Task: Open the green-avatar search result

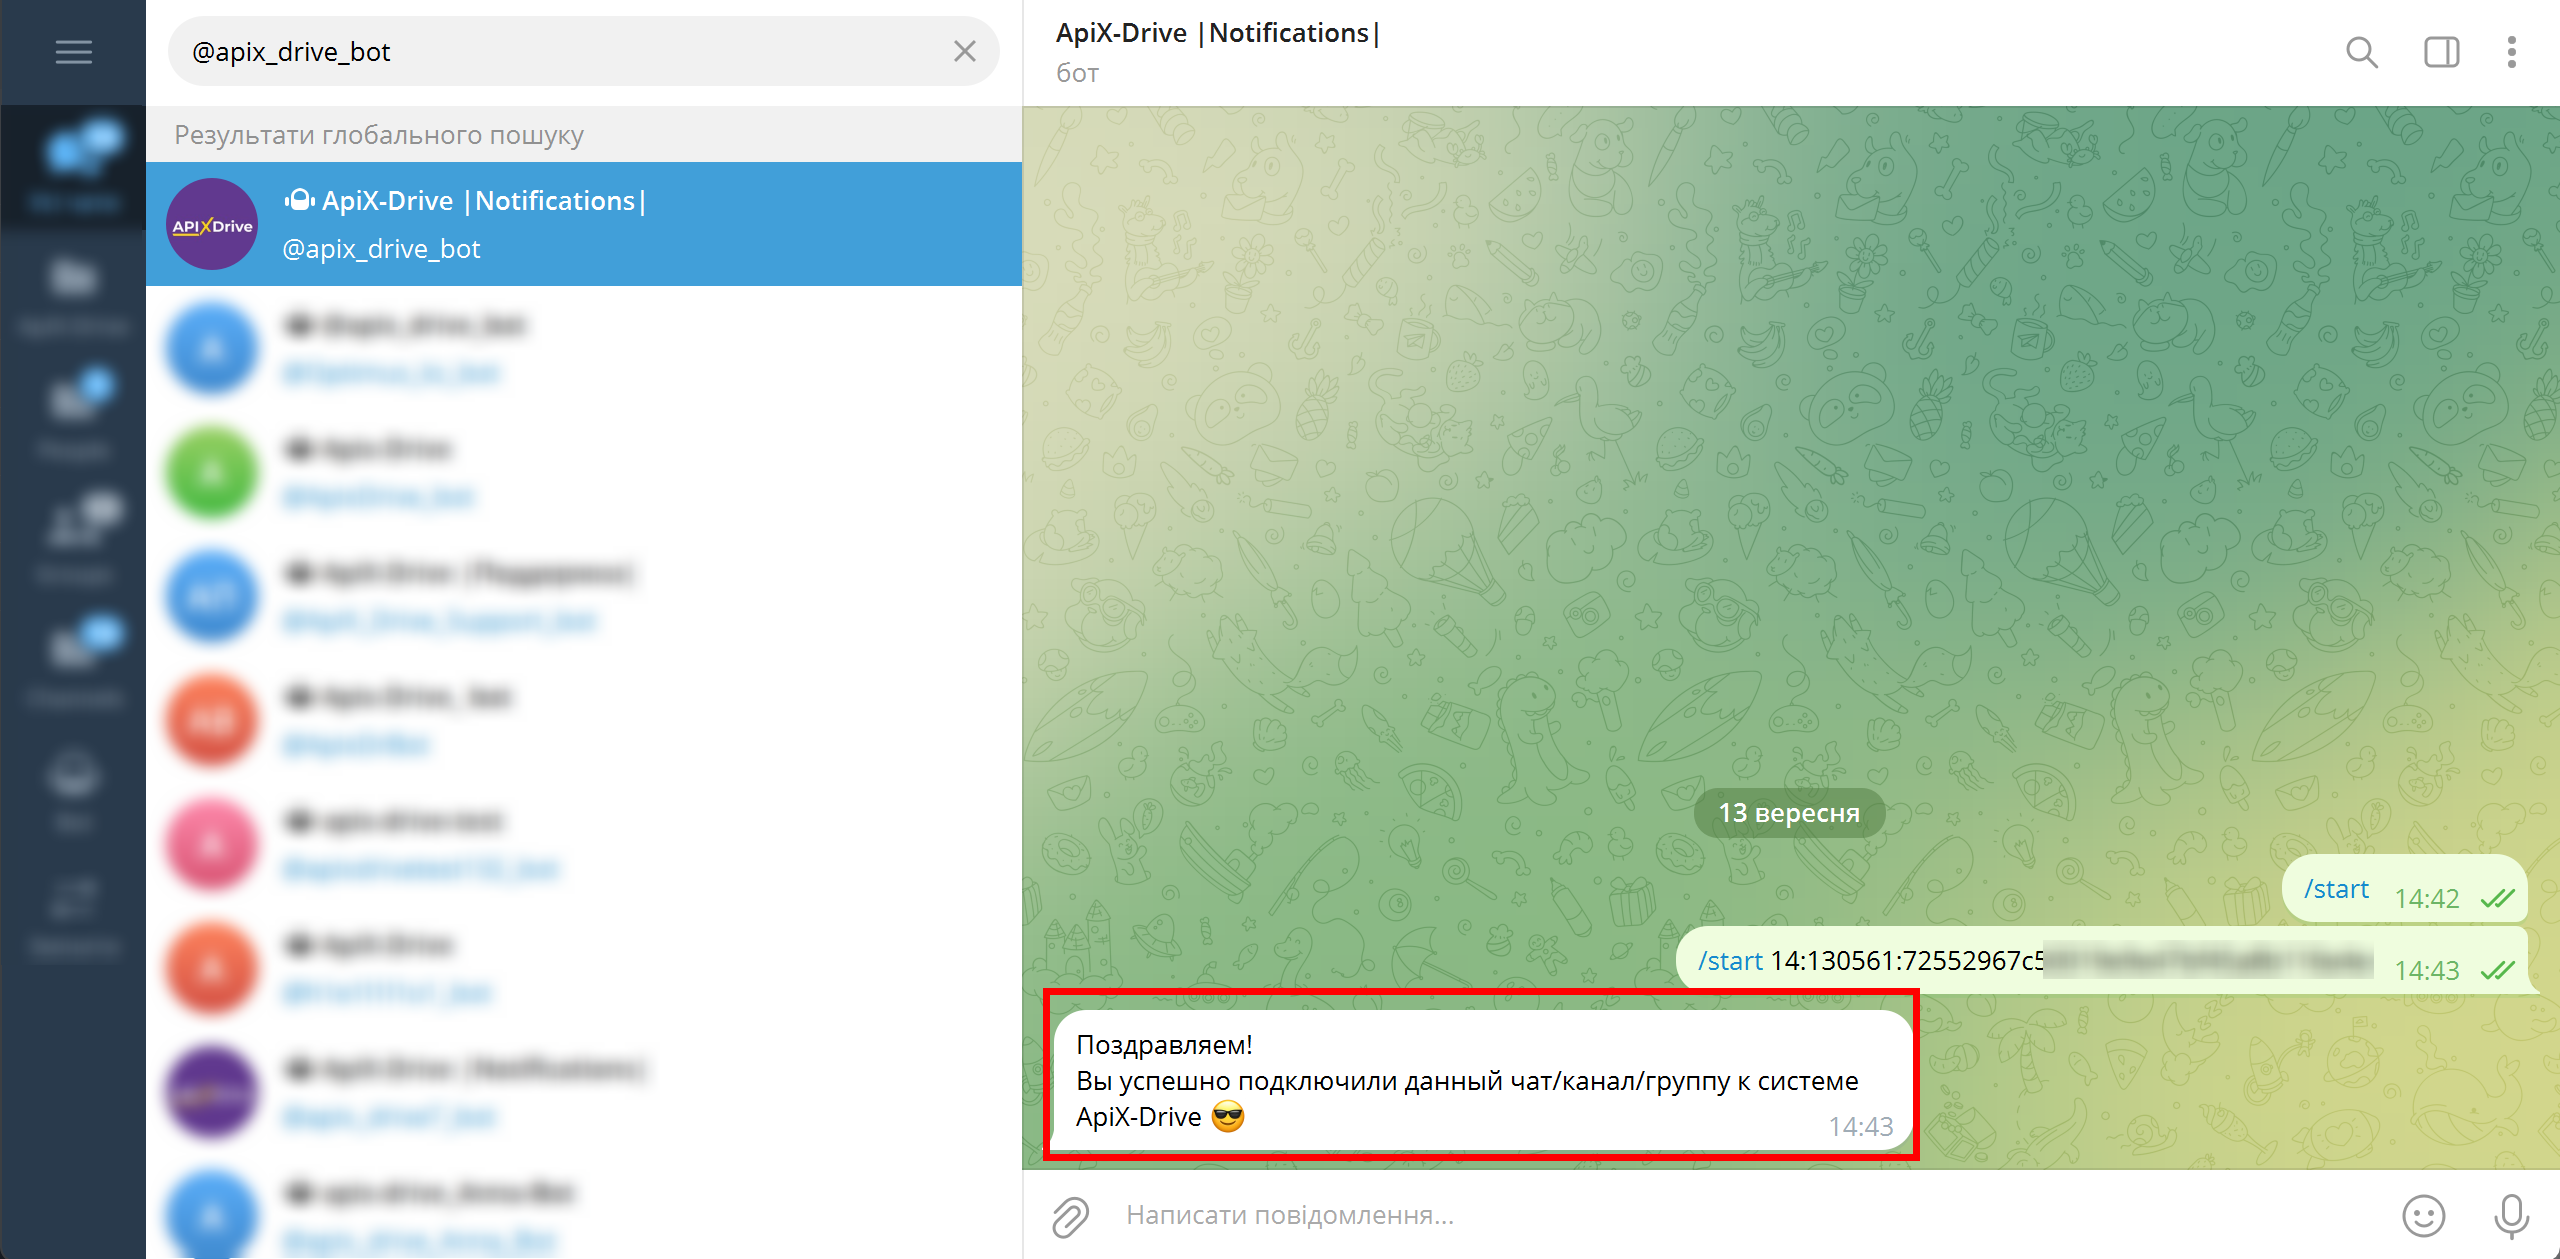Action: click(x=584, y=472)
